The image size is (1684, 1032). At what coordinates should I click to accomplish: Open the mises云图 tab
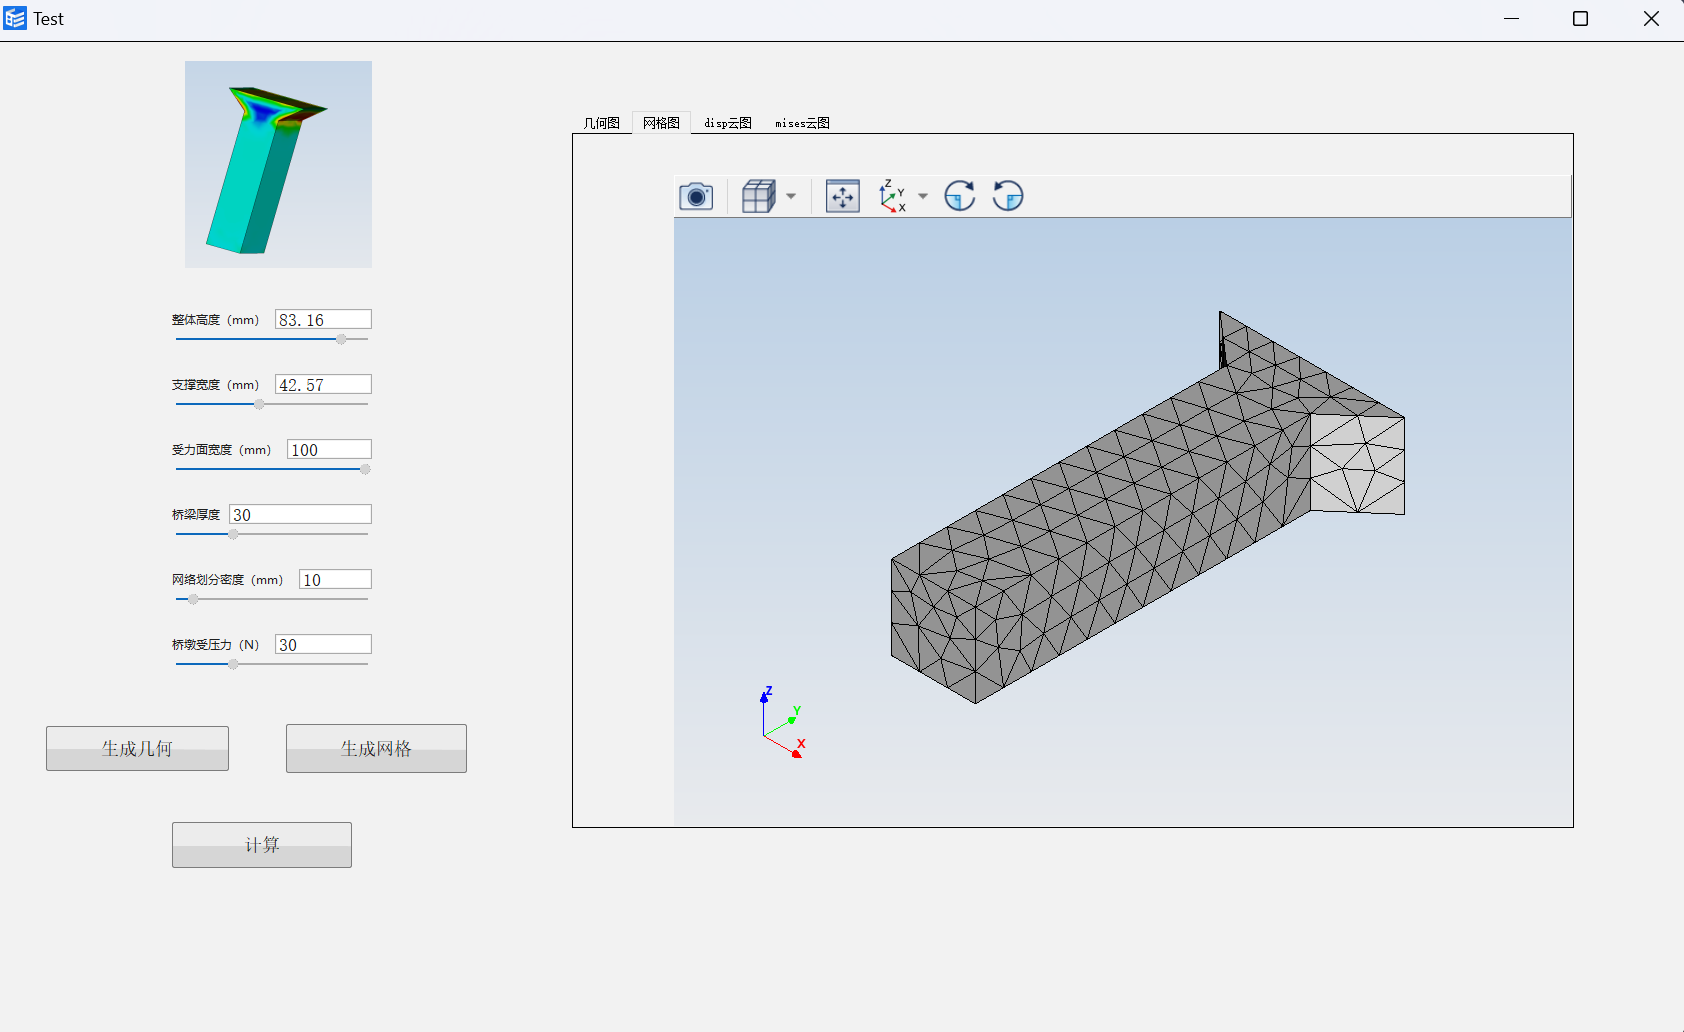(x=802, y=123)
